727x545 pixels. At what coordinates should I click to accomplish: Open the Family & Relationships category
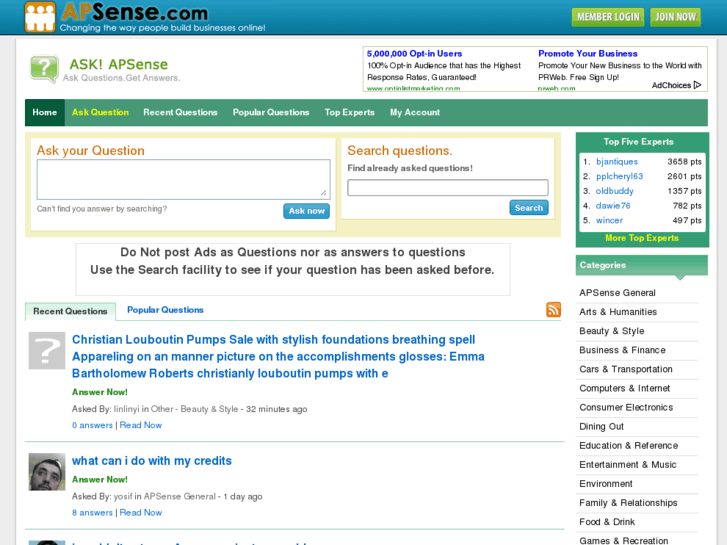[628, 502]
